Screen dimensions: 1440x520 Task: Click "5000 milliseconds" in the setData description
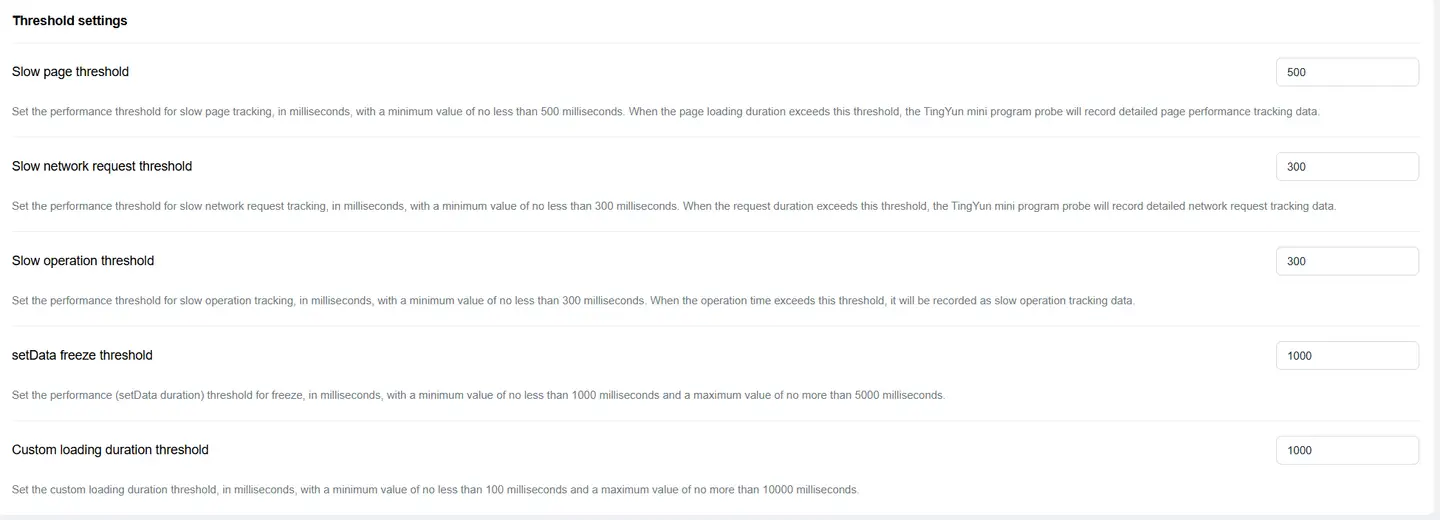point(898,395)
